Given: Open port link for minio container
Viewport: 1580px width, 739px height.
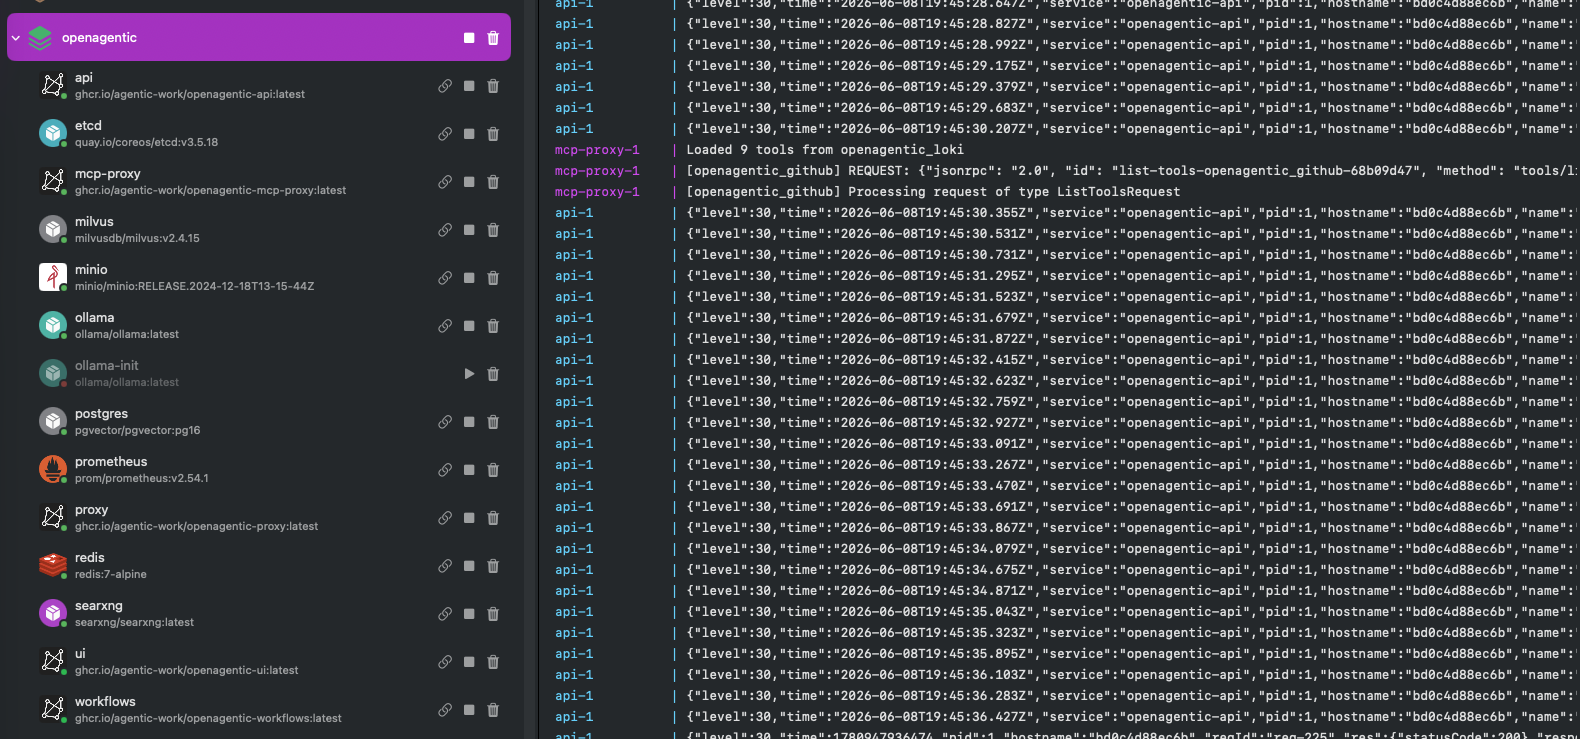Looking at the screenshot, I should tap(445, 278).
